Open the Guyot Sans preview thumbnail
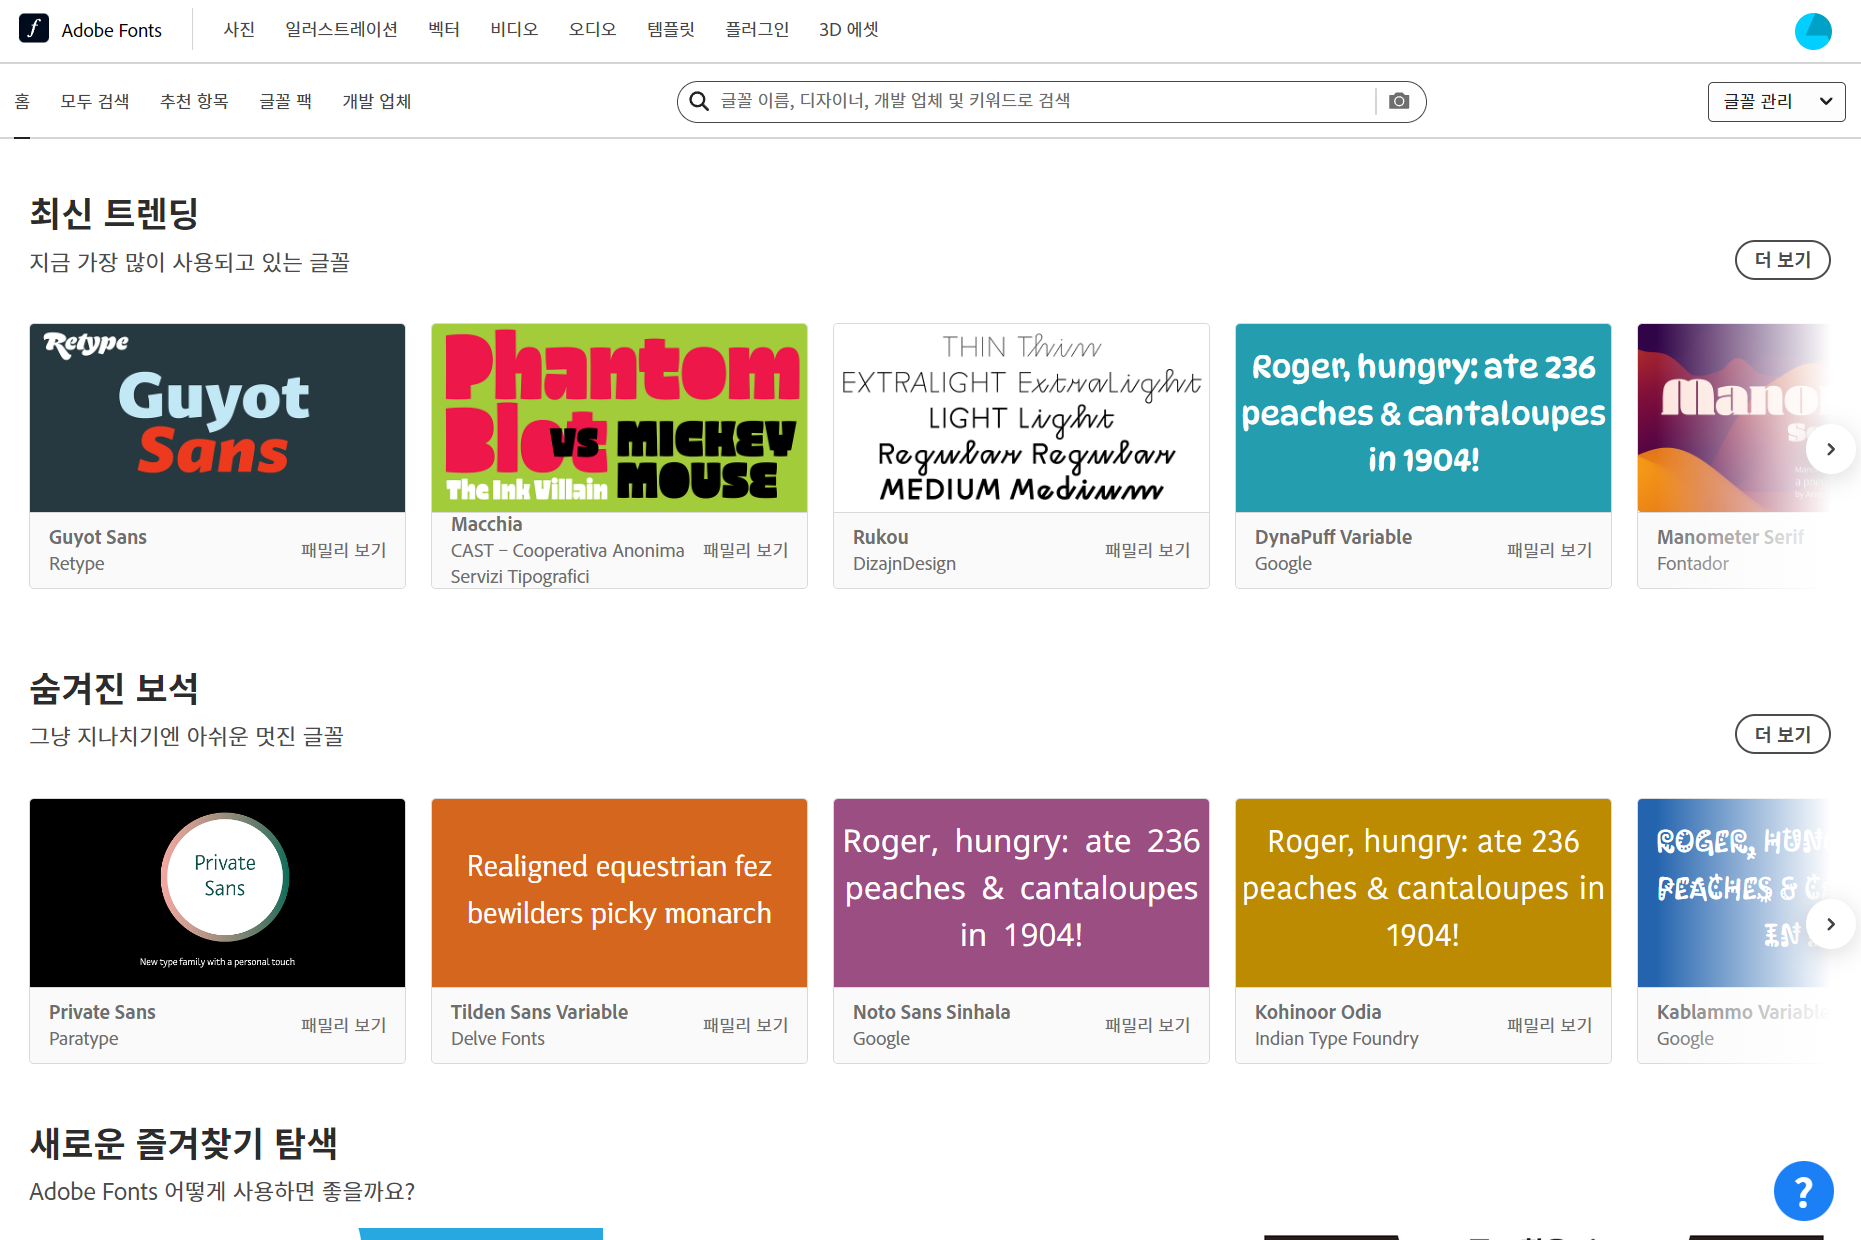This screenshot has height=1240, width=1861. coord(217,418)
